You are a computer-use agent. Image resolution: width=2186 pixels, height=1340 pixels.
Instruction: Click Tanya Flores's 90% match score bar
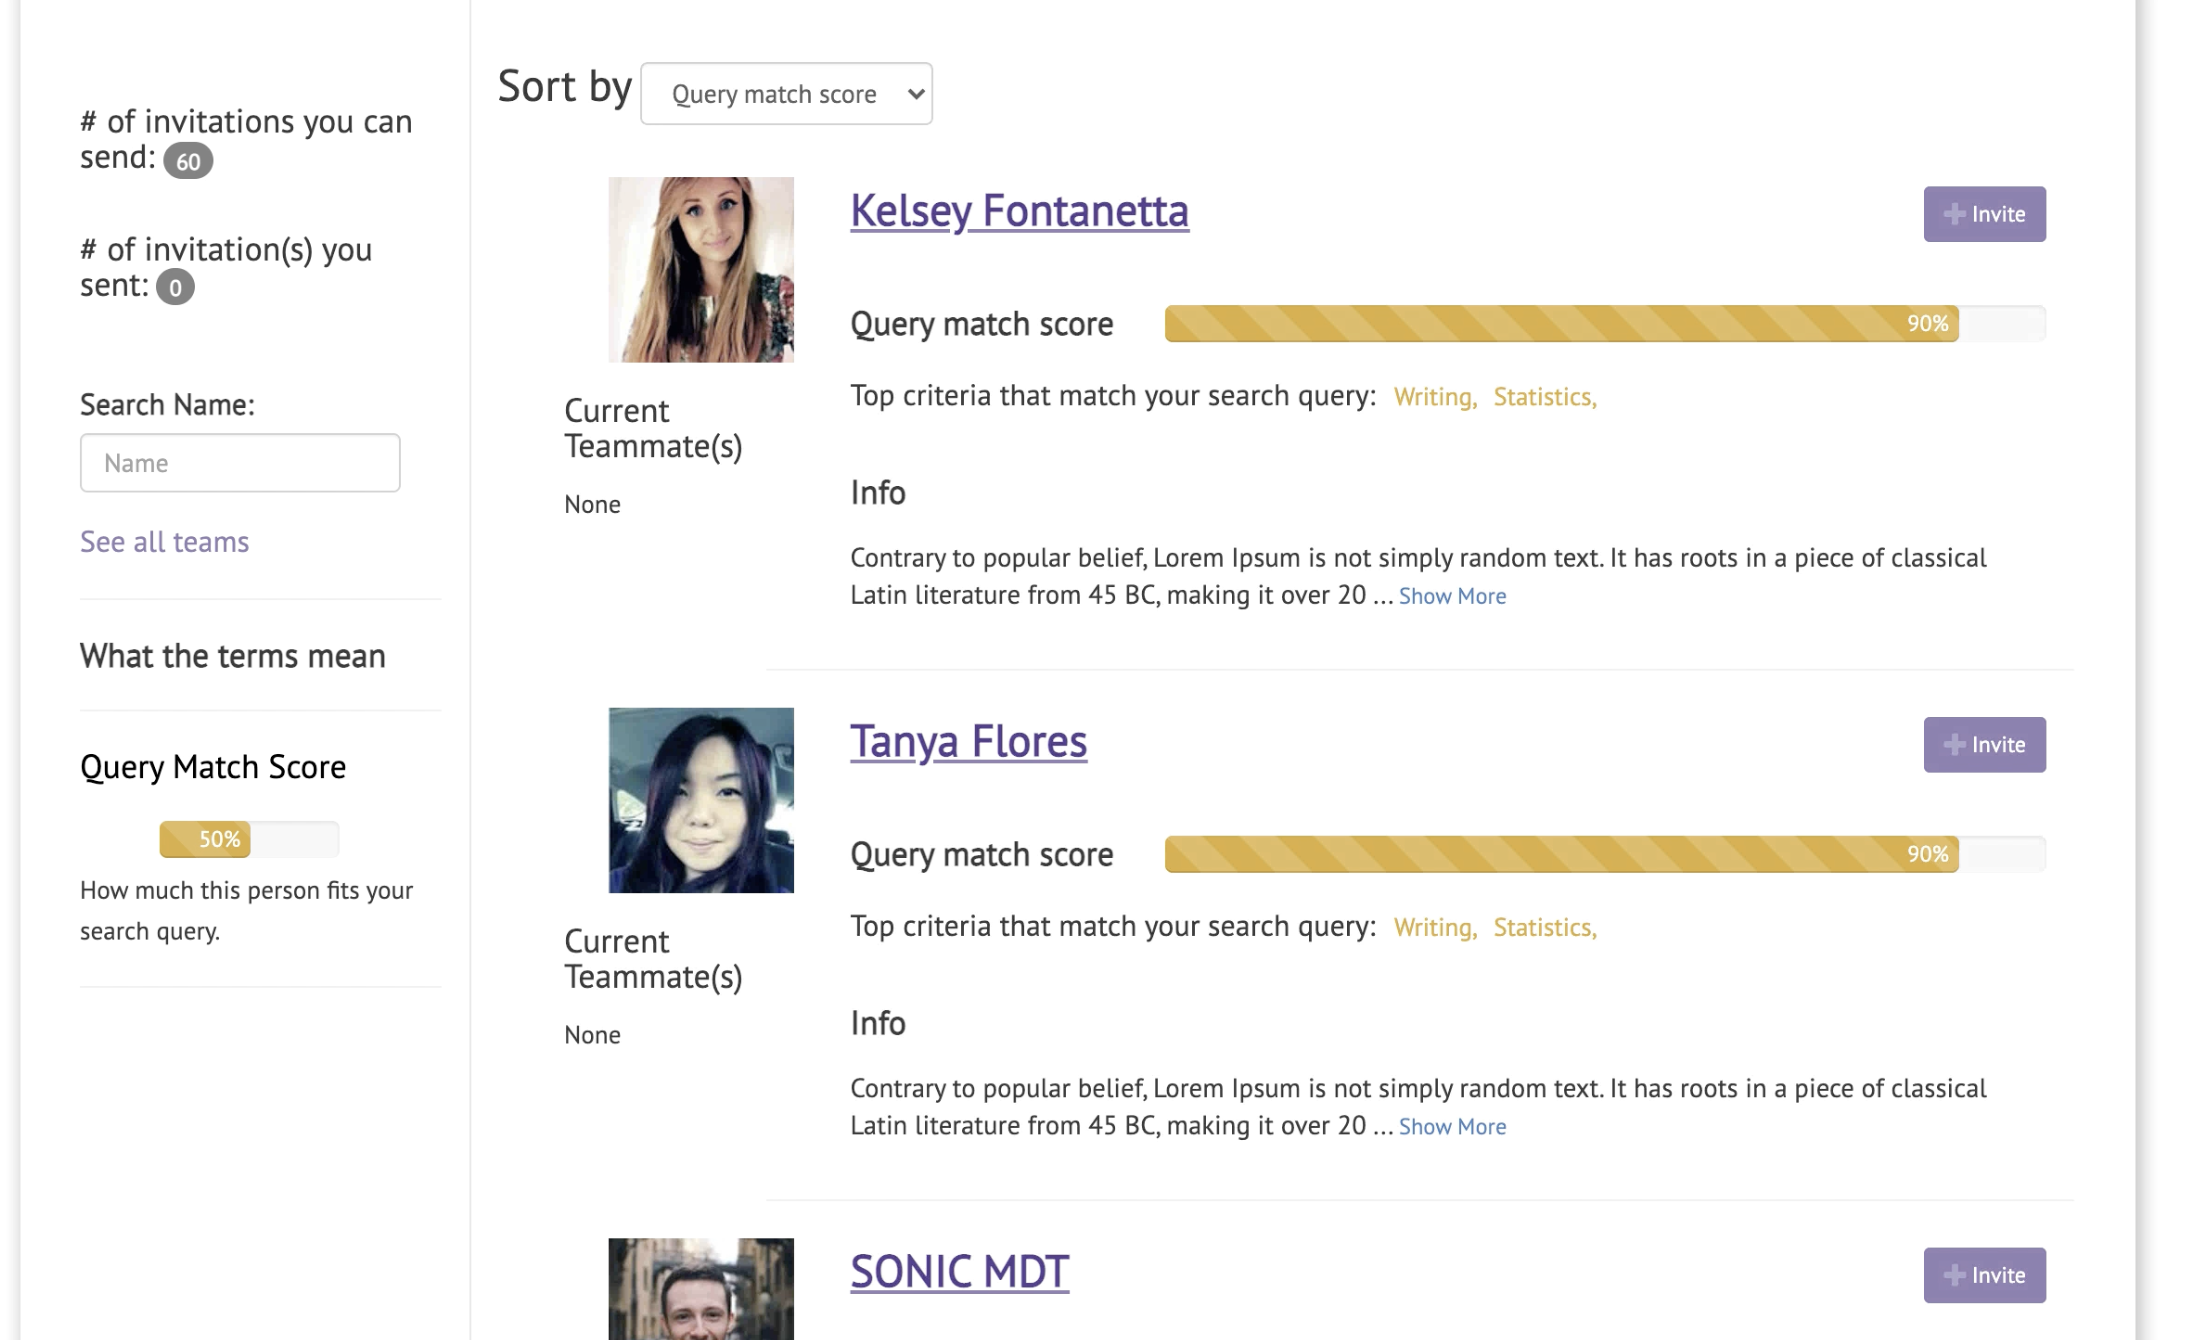point(1605,854)
